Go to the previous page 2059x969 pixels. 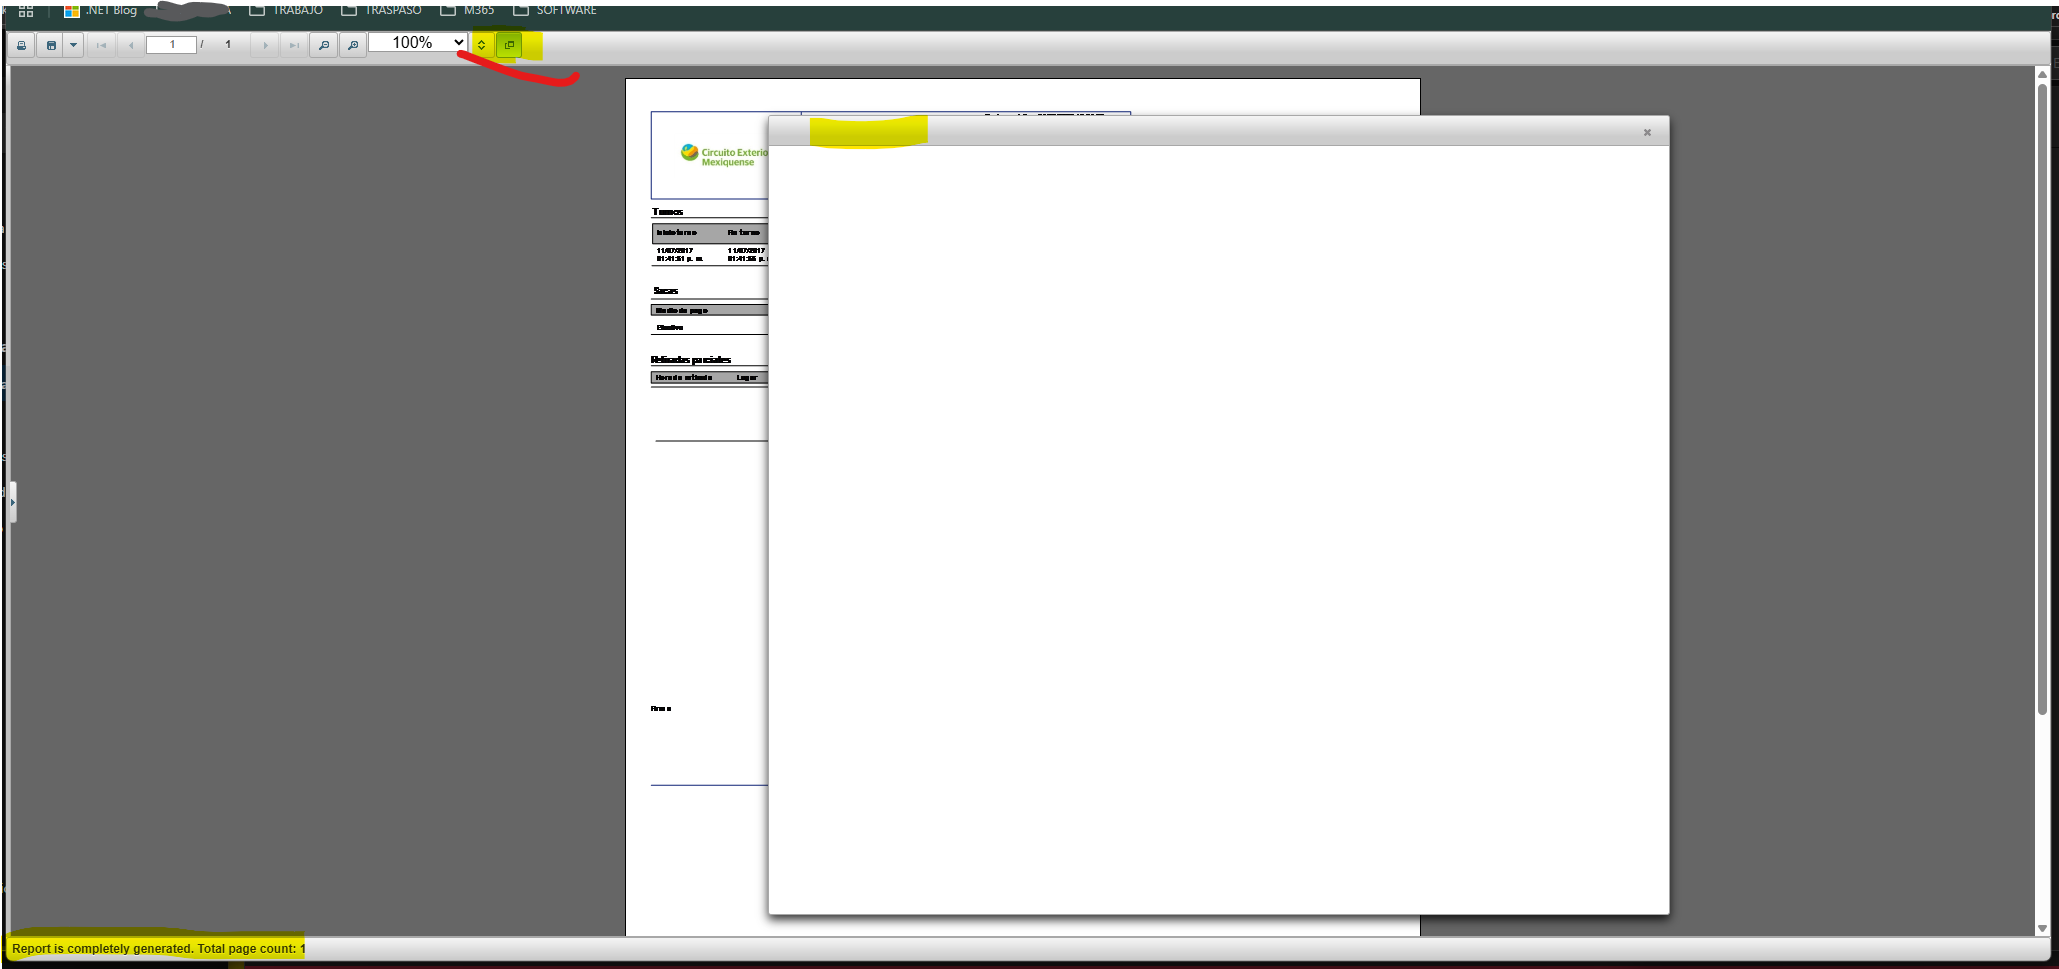130,45
